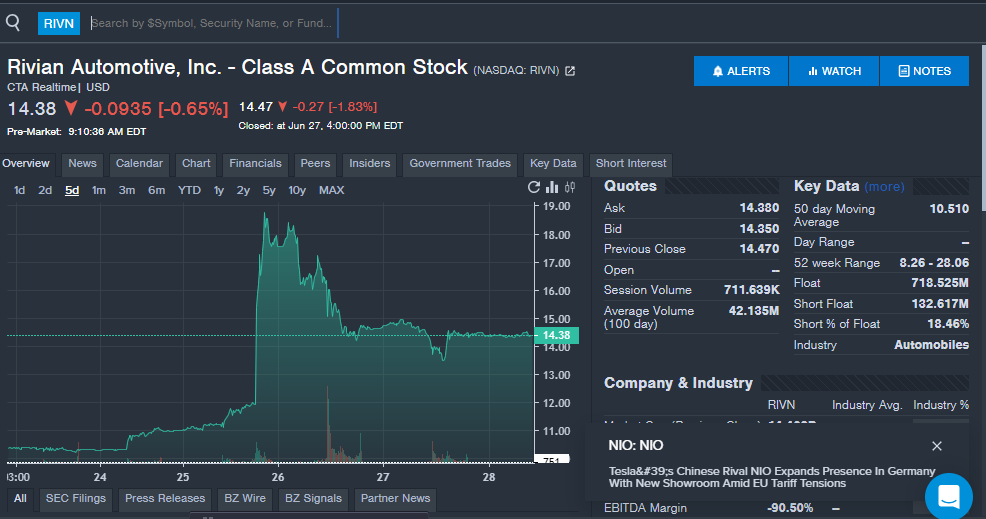
Task: Click the Short % of Float value 18.46%
Action: [948, 324]
